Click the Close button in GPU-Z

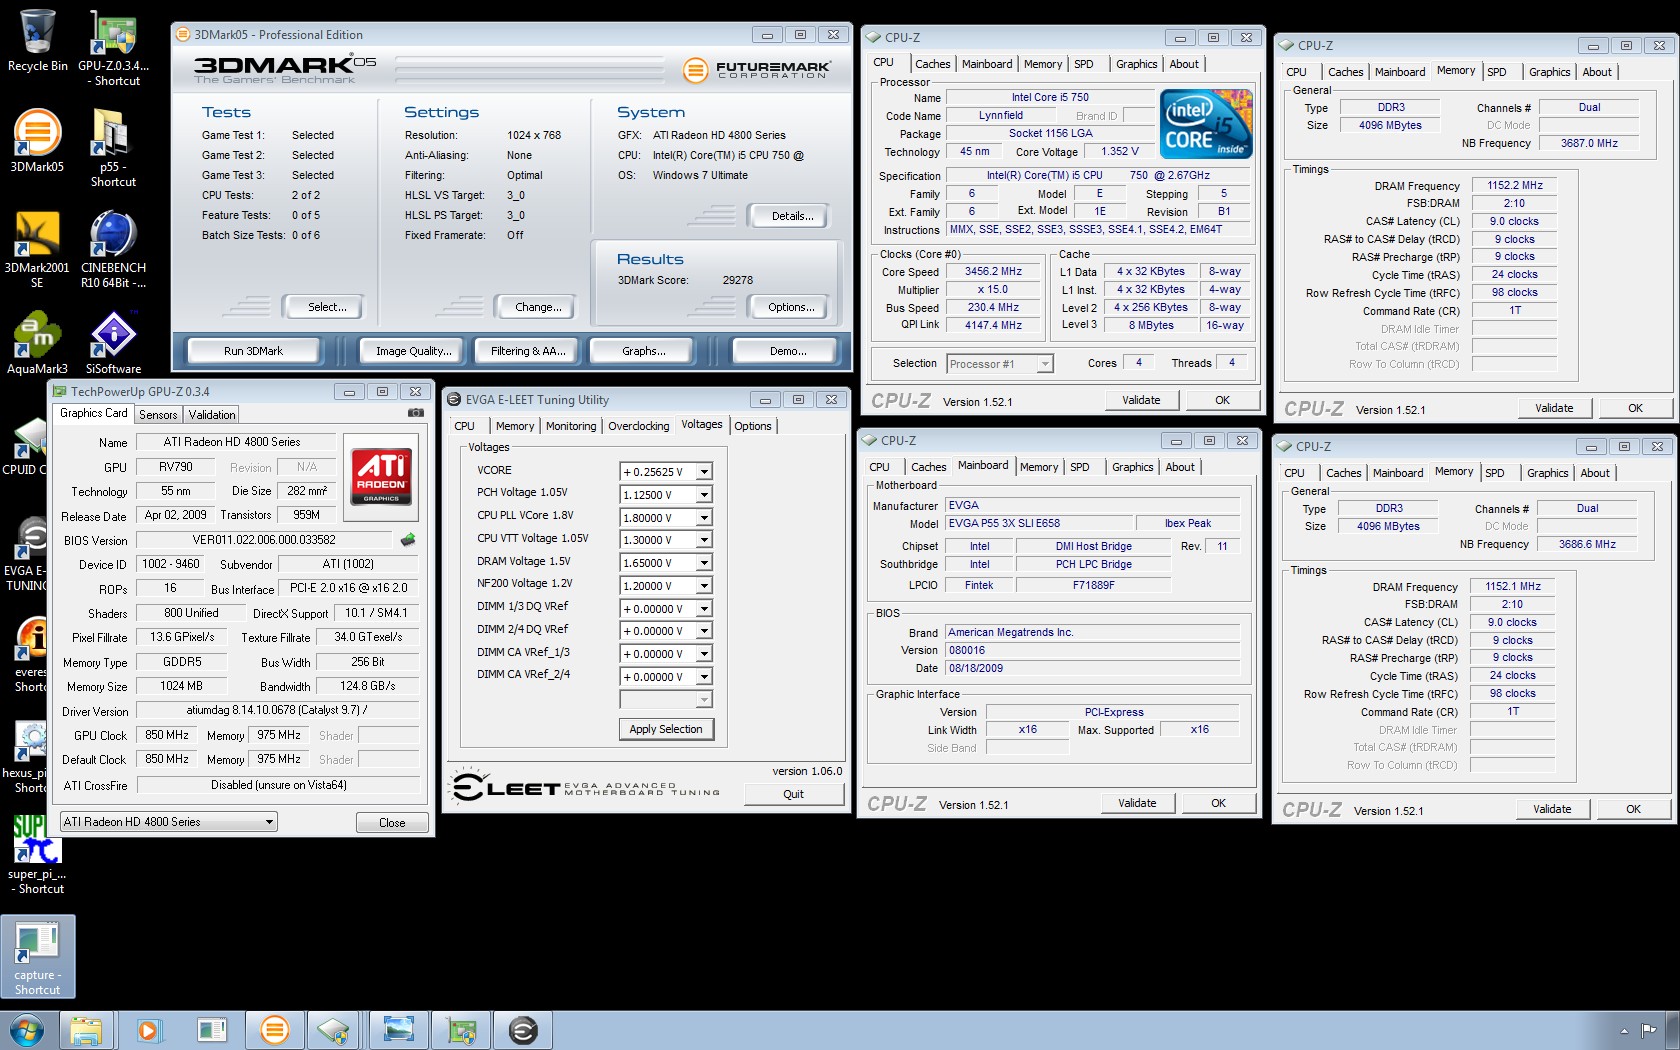[392, 823]
